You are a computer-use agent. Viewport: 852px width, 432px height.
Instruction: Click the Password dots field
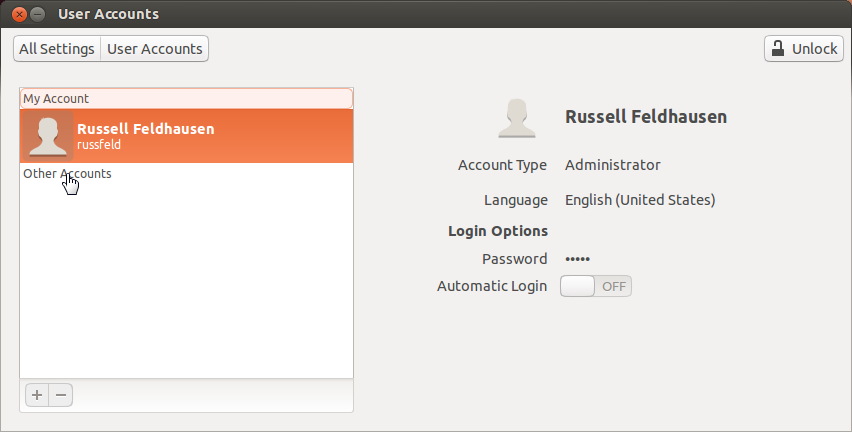[578, 259]
